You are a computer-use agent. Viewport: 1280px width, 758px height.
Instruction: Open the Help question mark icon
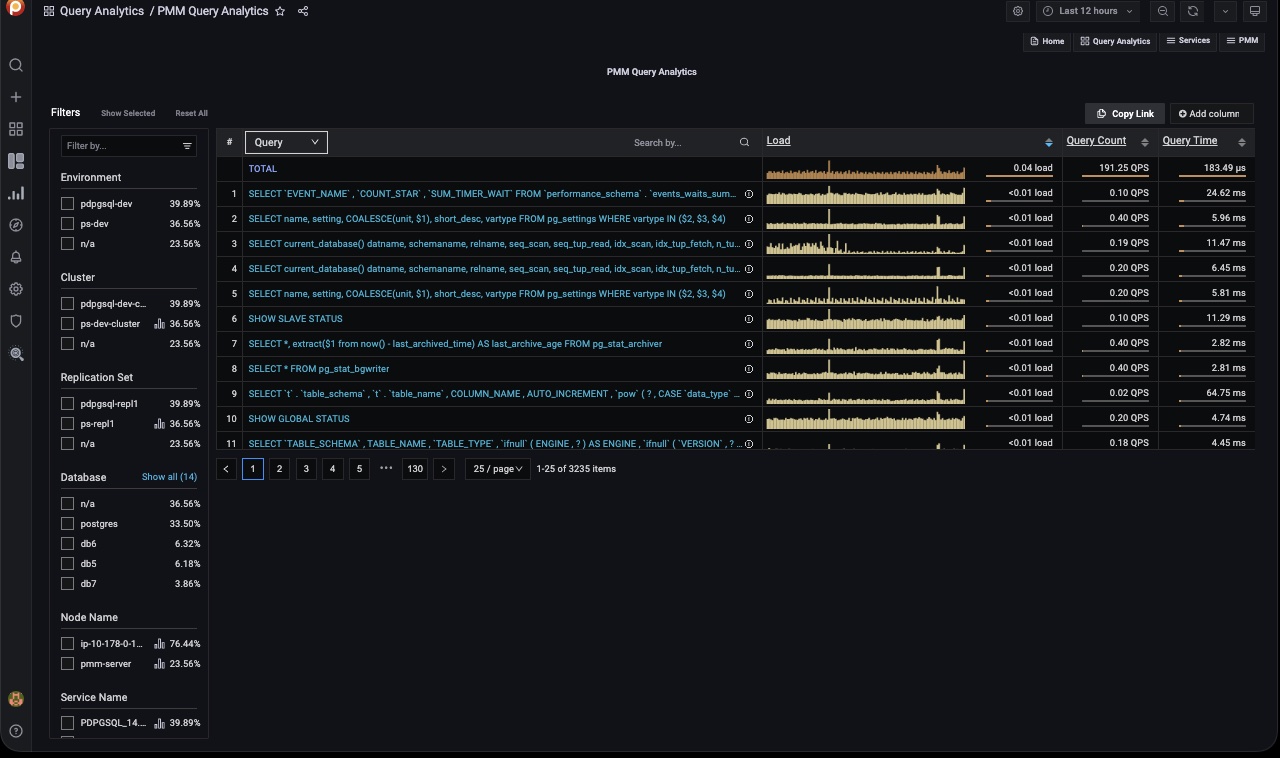(16, 731)
